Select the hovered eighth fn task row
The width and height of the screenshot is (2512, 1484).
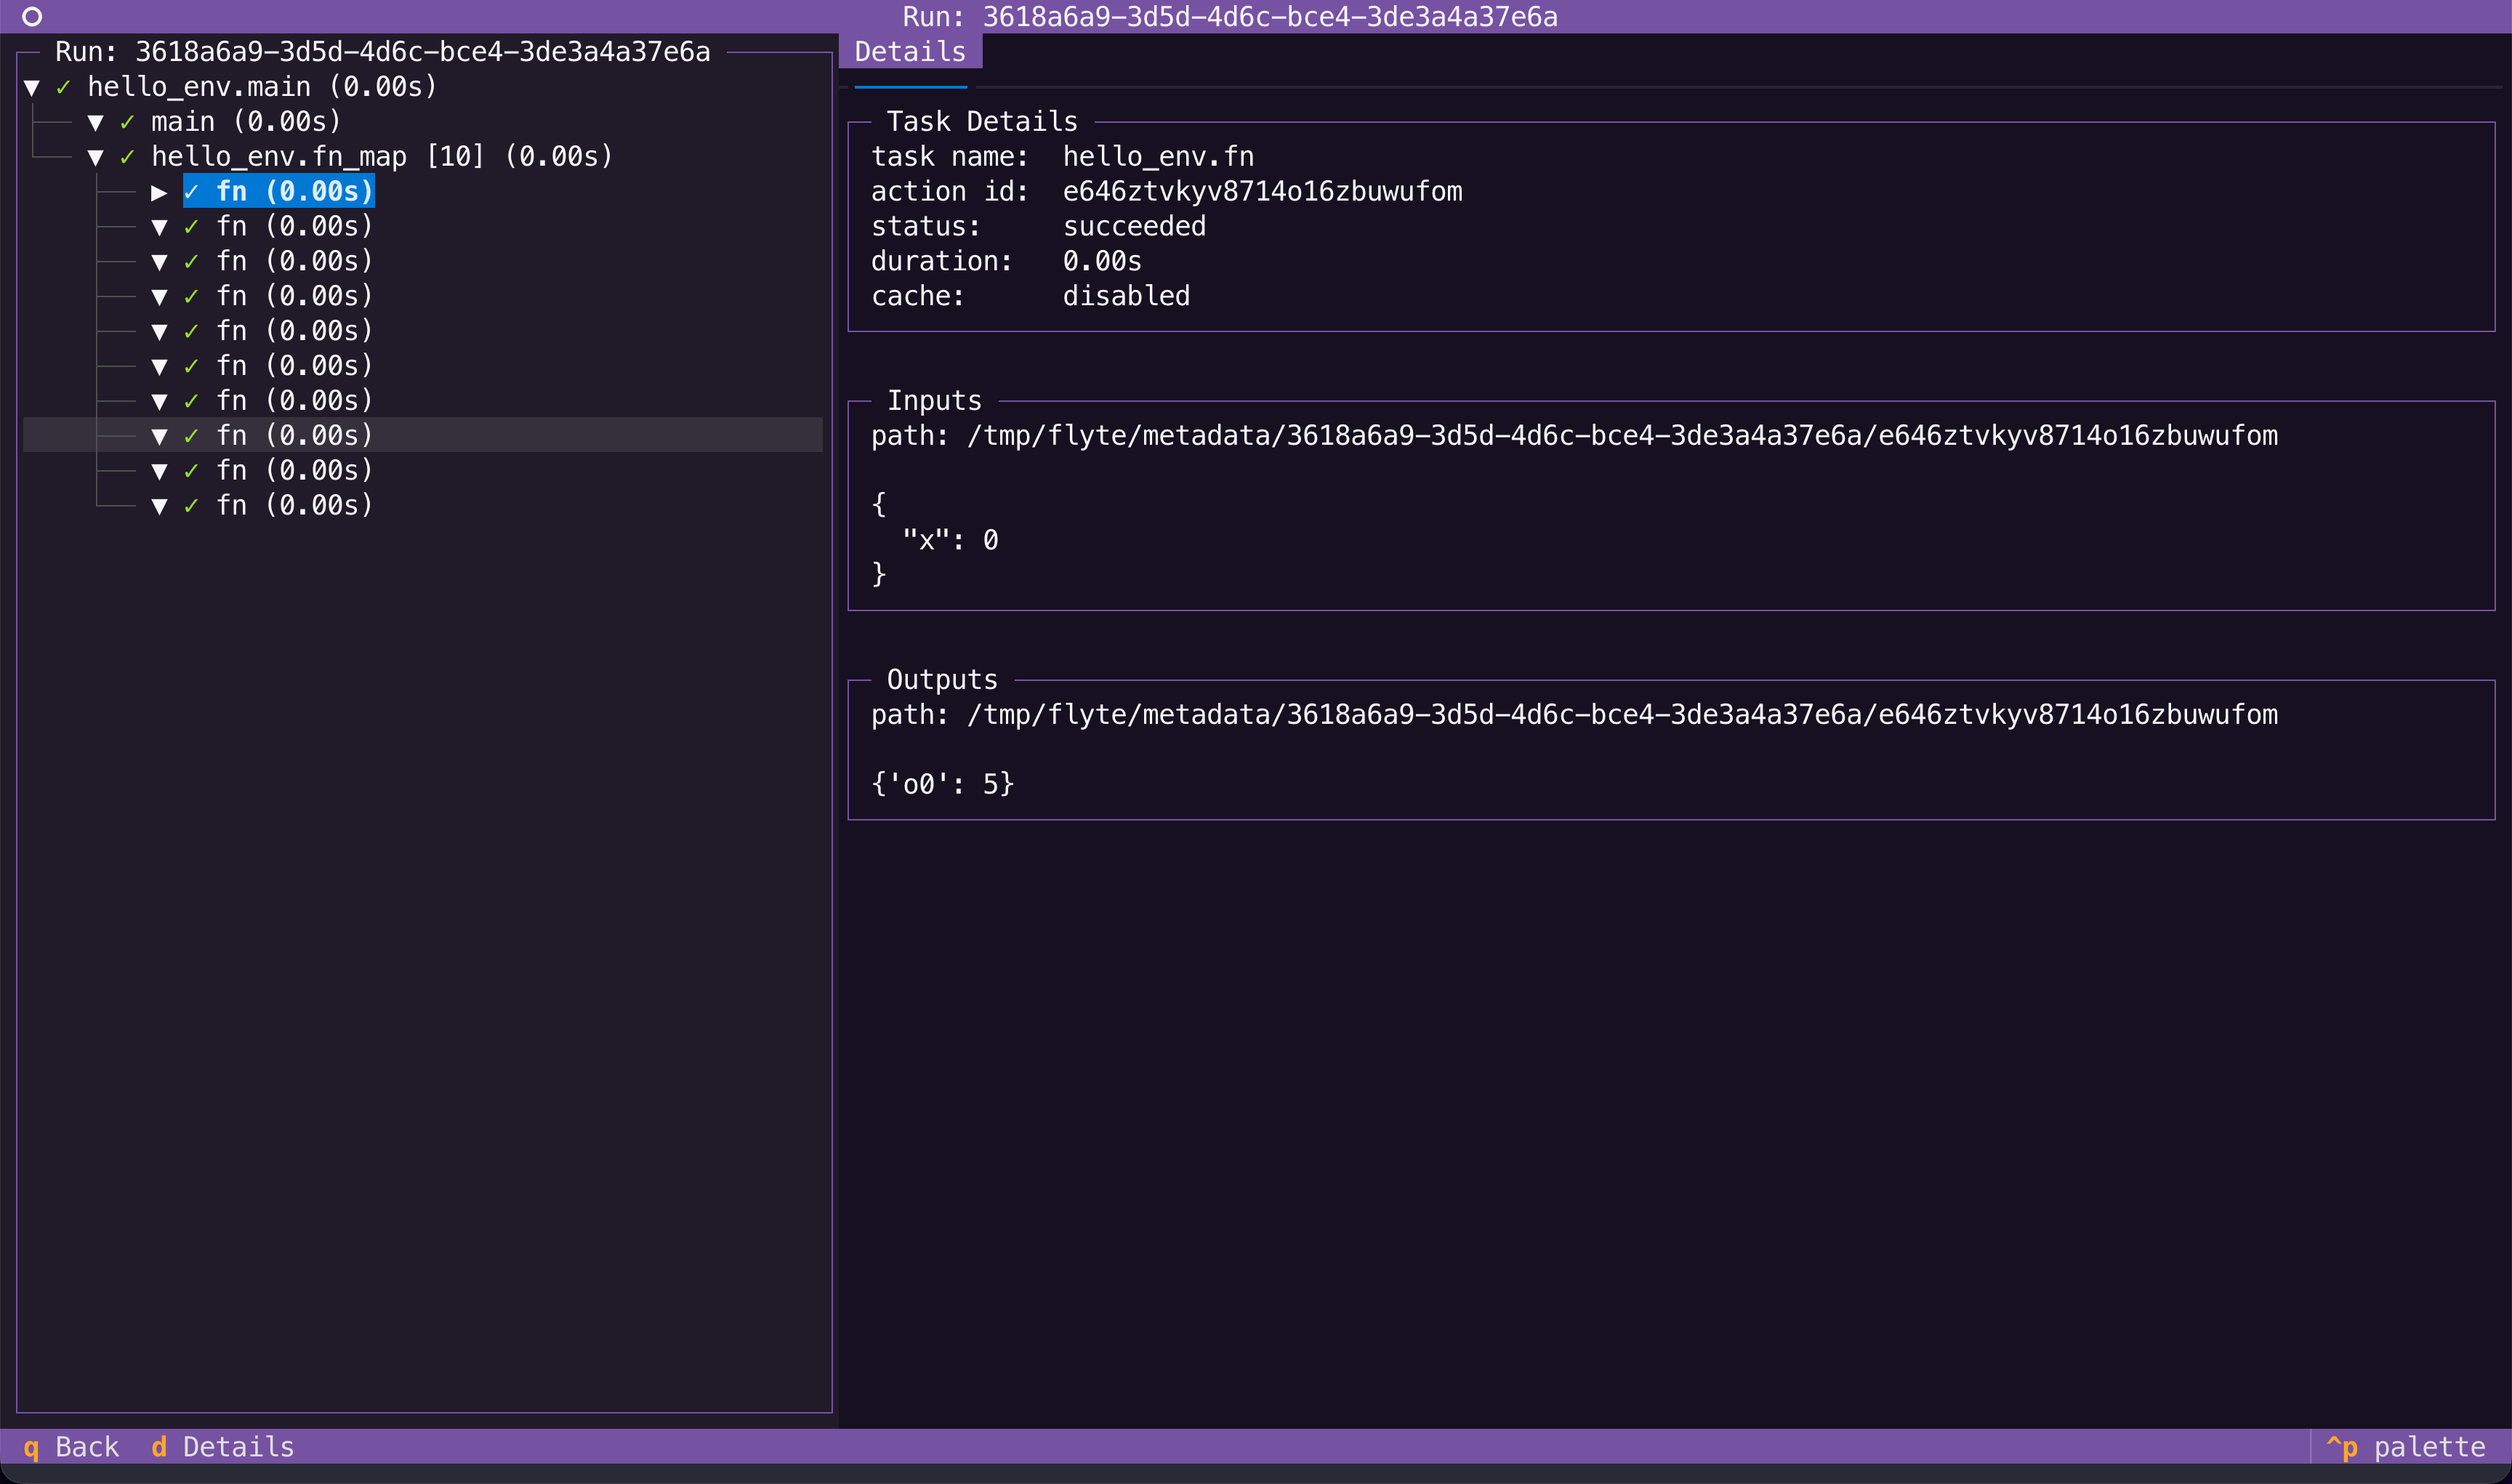tap(294, 435)
